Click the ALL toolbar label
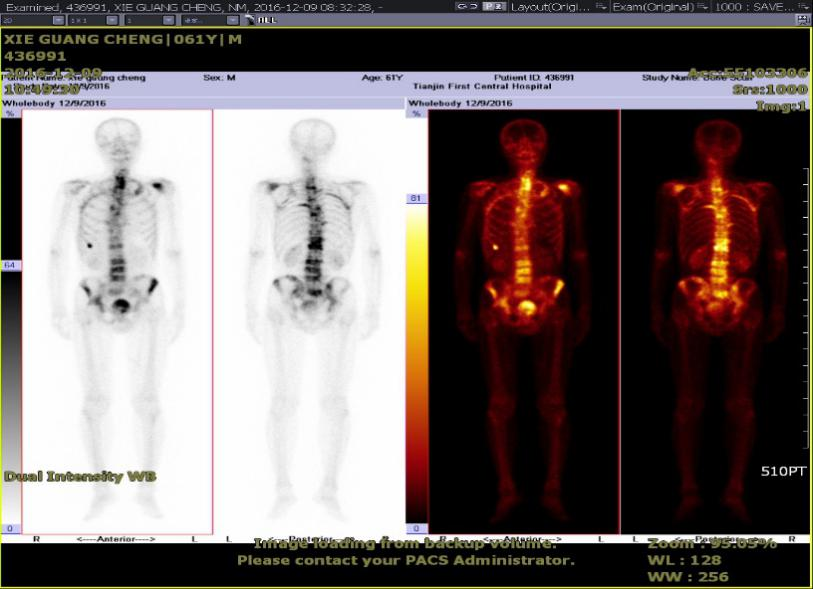The height and width of the screenshot is (589, 813). 267,20
